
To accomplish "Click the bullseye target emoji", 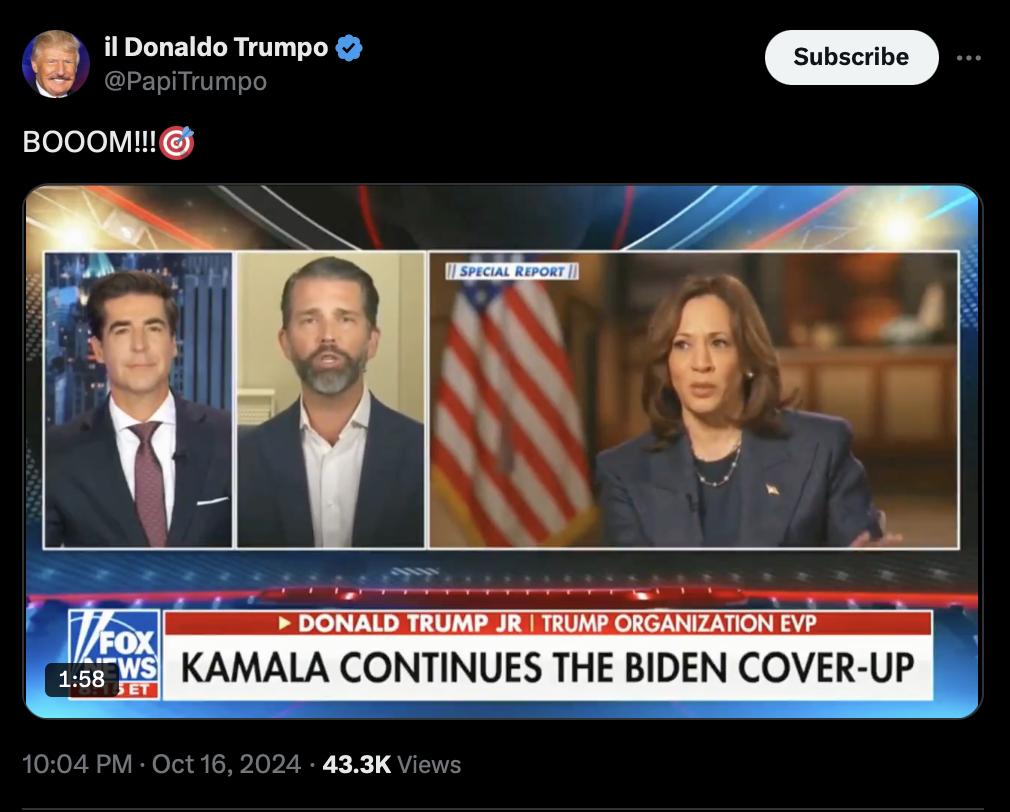I will click(176, 142).
